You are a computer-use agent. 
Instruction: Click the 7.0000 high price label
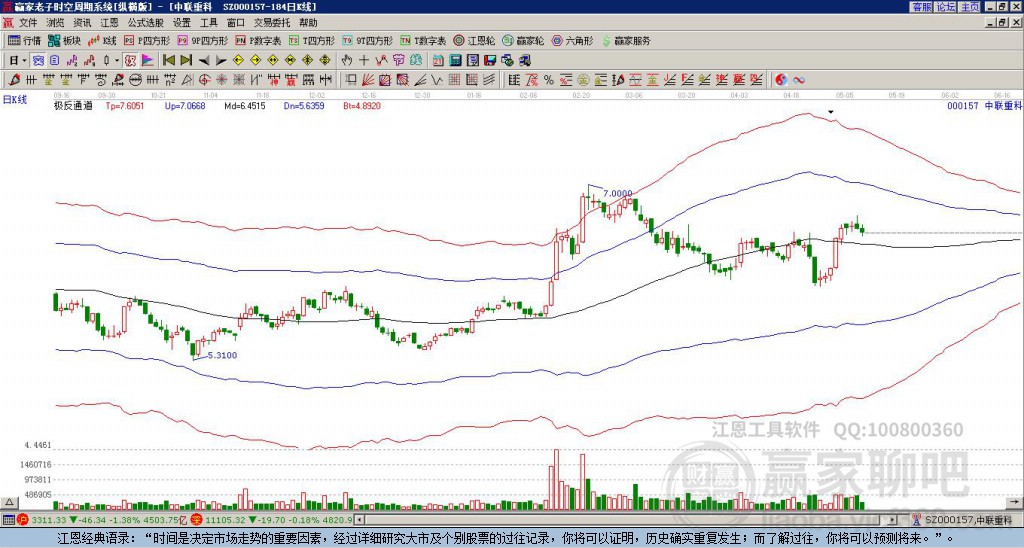point(617,193)
